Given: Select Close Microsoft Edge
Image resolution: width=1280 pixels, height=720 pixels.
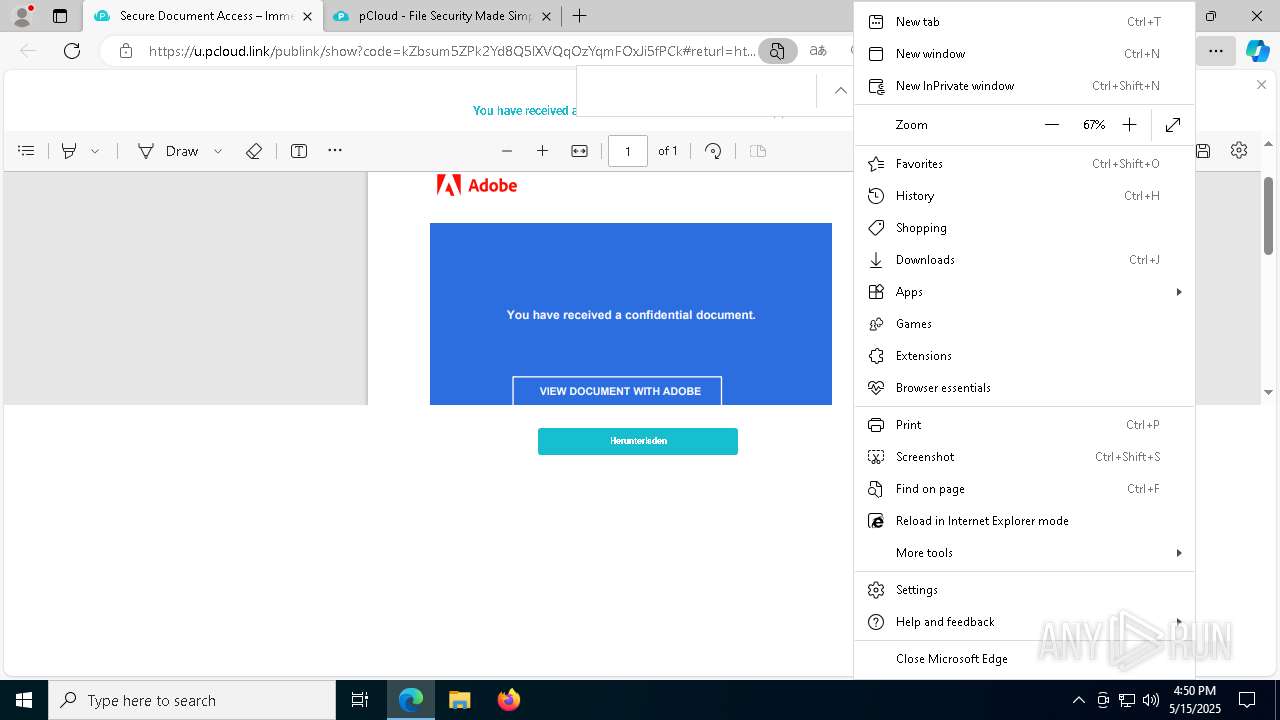Looking at the screenshot, I should [1025, 659].
